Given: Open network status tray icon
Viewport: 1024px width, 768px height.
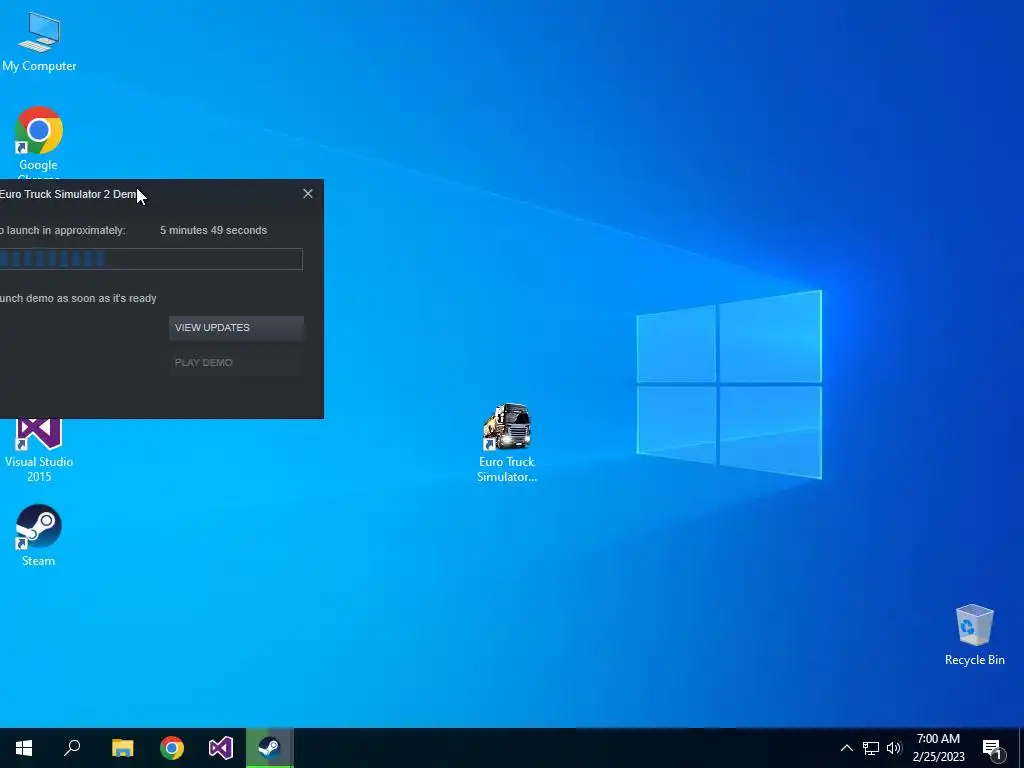Looking at the screenshot, I should (871, 748).
